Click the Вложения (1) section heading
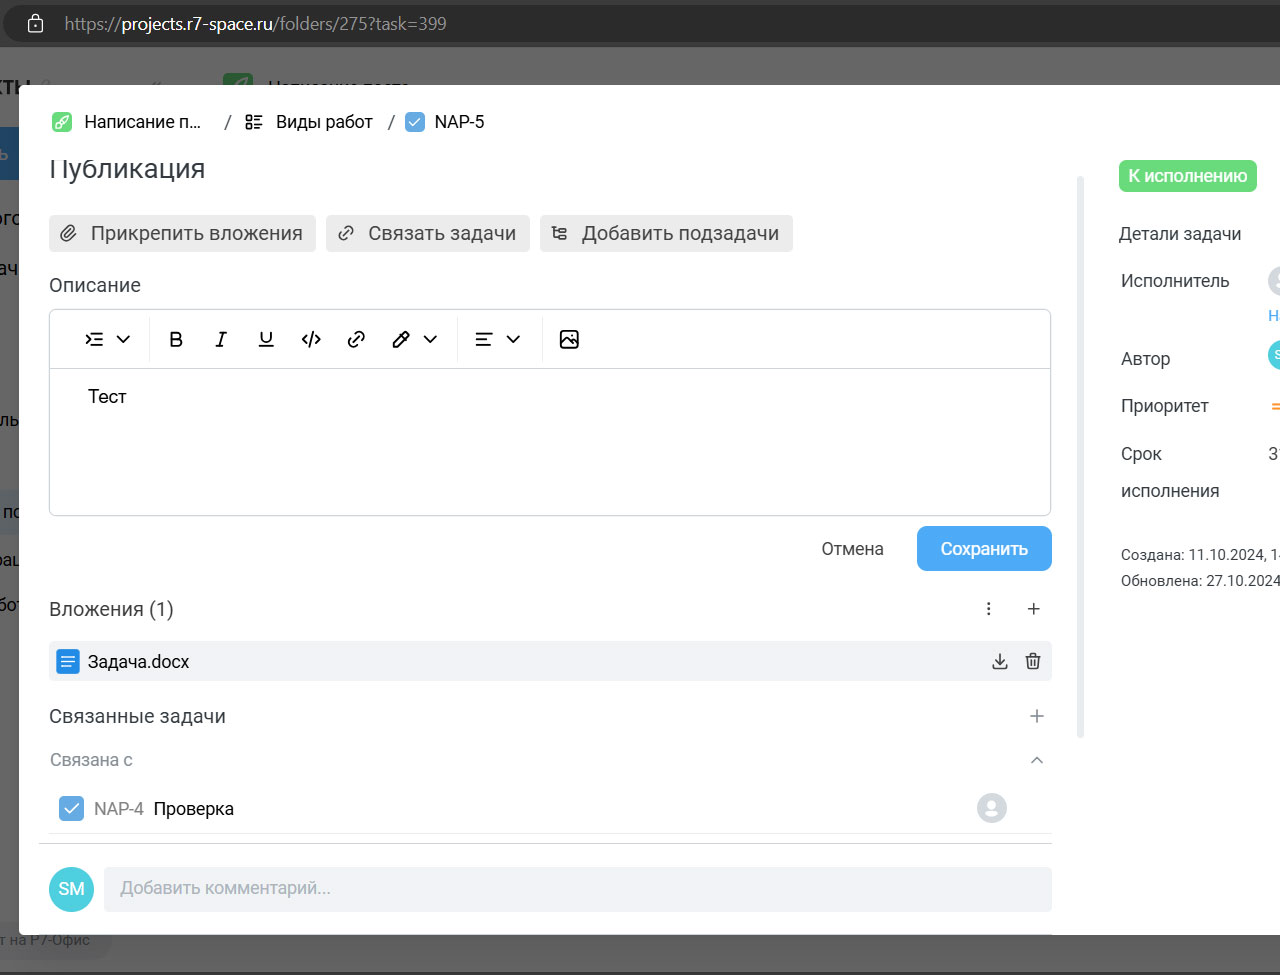The height and width of the screenshot is (975, 1280). pyautogui.click(x=111, y=609)
